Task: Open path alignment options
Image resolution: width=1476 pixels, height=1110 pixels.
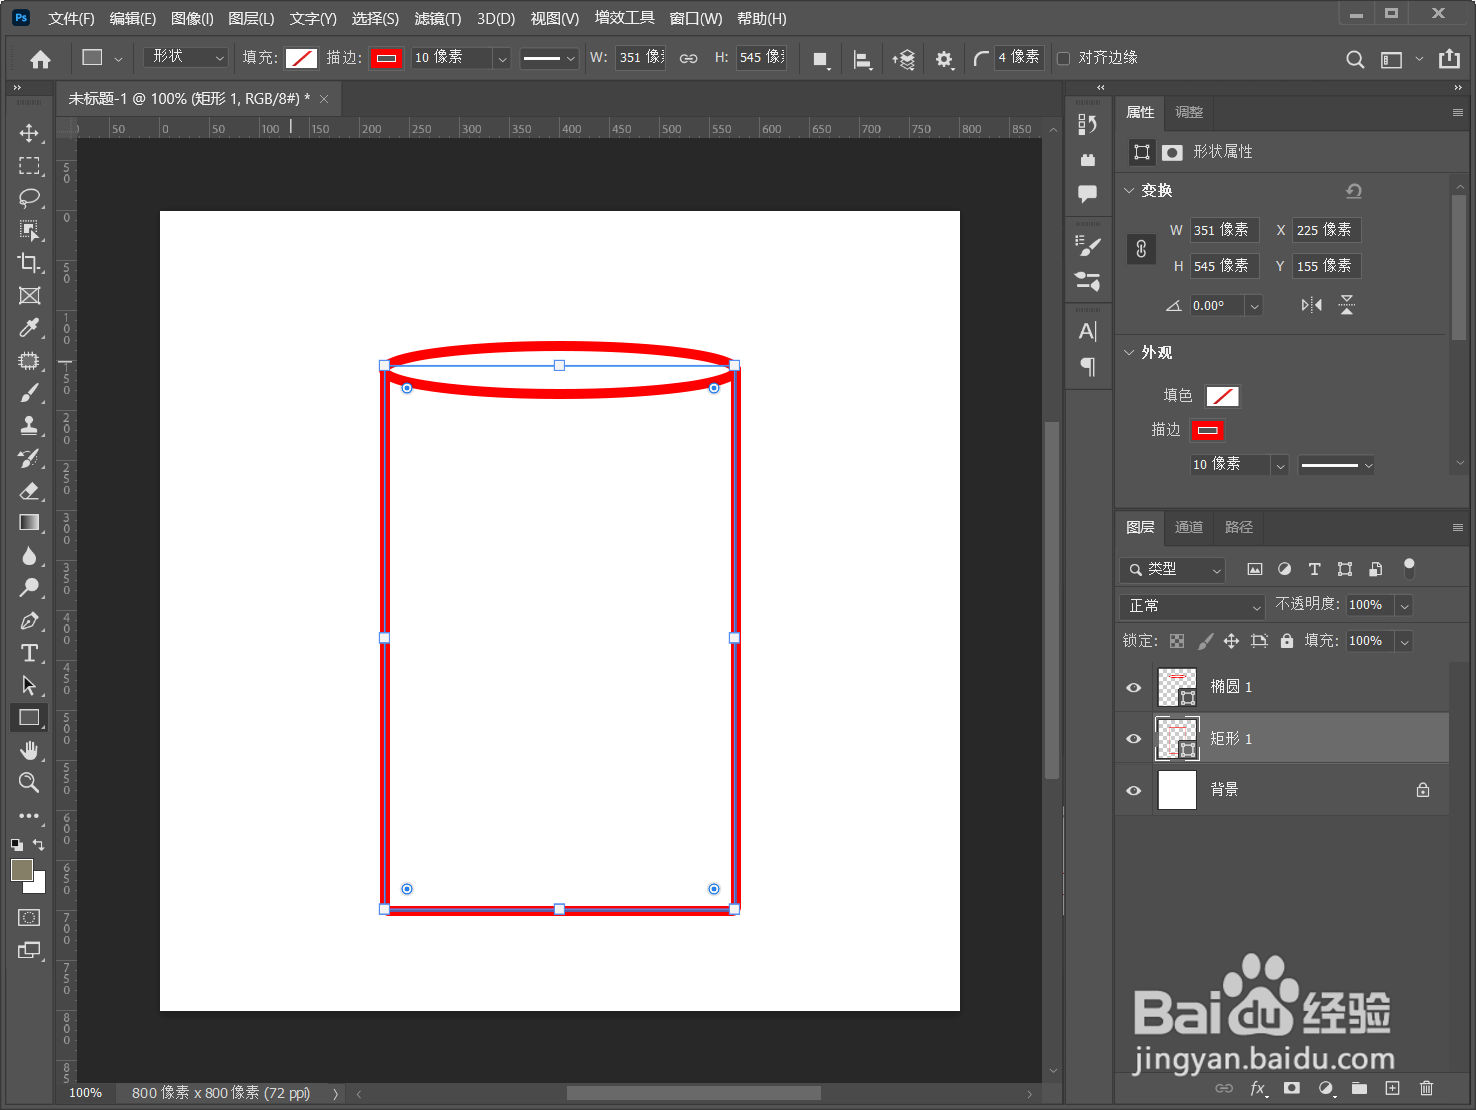Action: coord(862,59)
